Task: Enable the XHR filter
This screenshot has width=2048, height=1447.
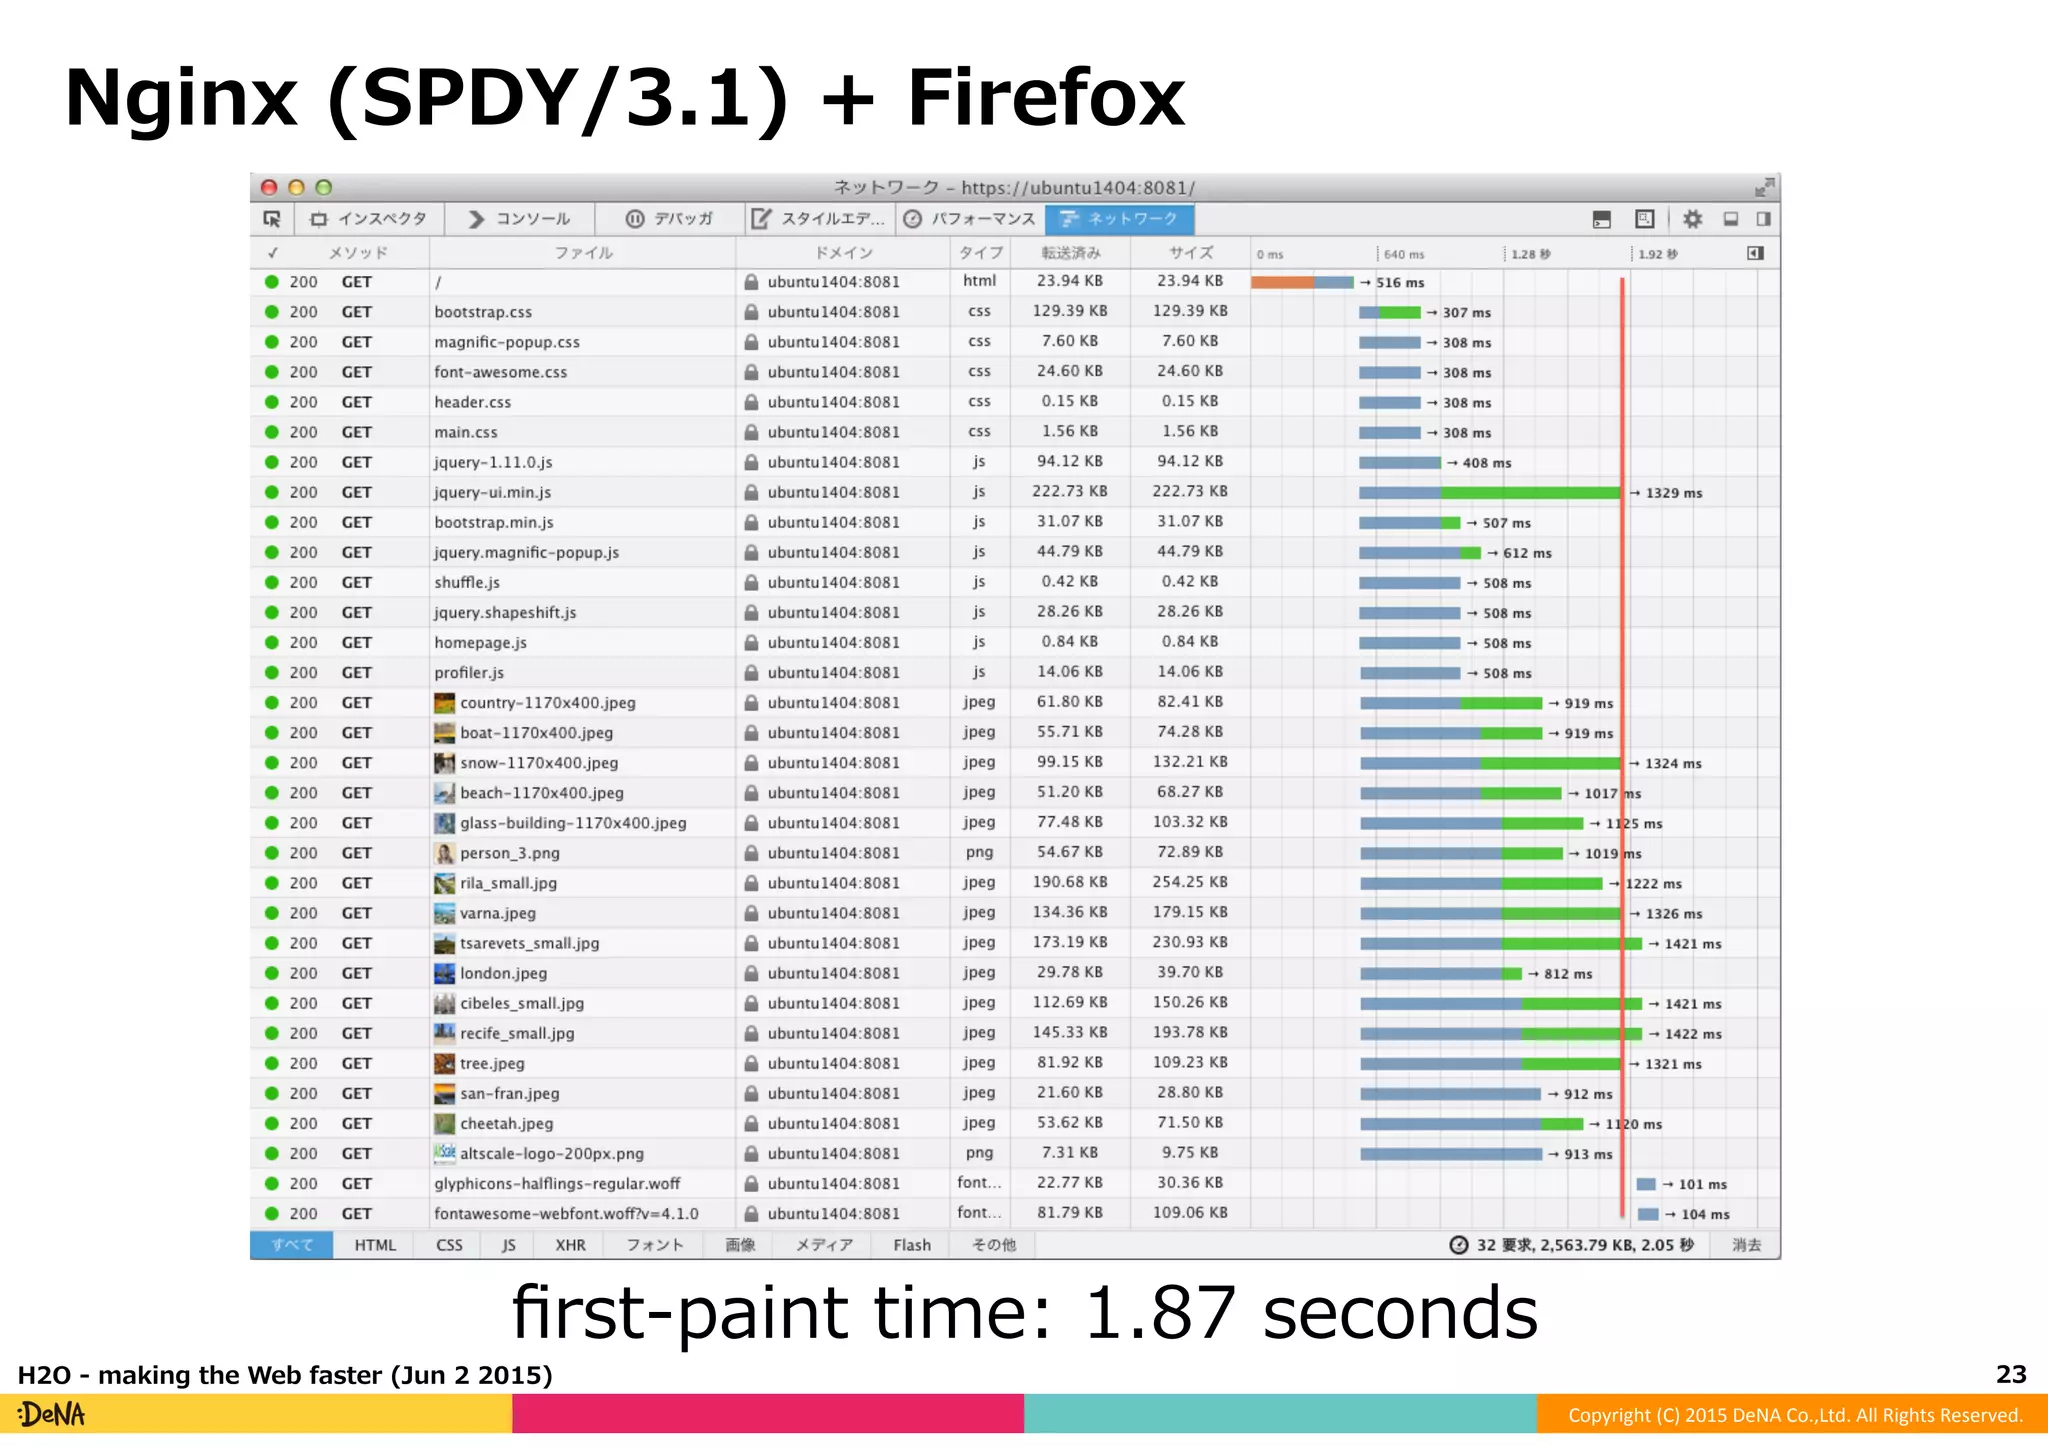Action: [x=570, y=1245]
